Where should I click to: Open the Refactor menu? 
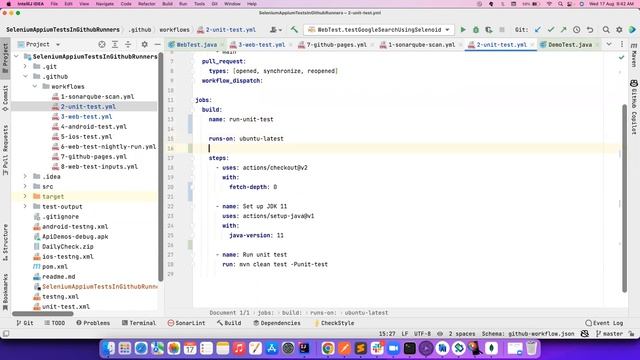147,4
